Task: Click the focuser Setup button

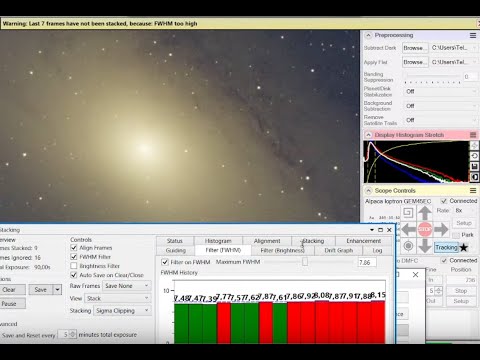Action: (461, 301)
